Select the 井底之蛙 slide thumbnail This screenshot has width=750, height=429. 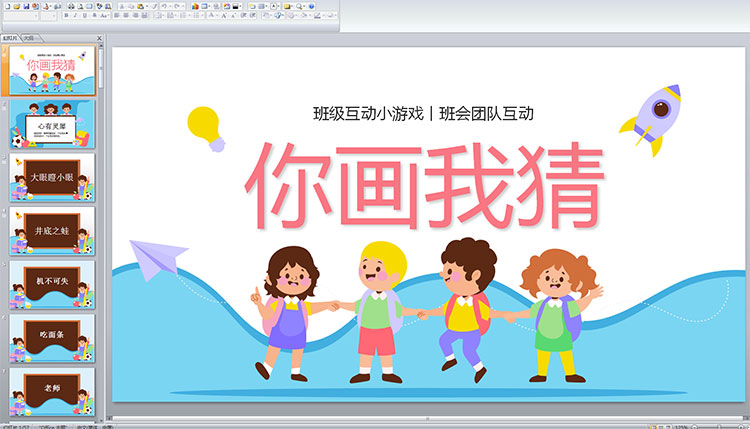pyautogui.click(x=52, y=231)
